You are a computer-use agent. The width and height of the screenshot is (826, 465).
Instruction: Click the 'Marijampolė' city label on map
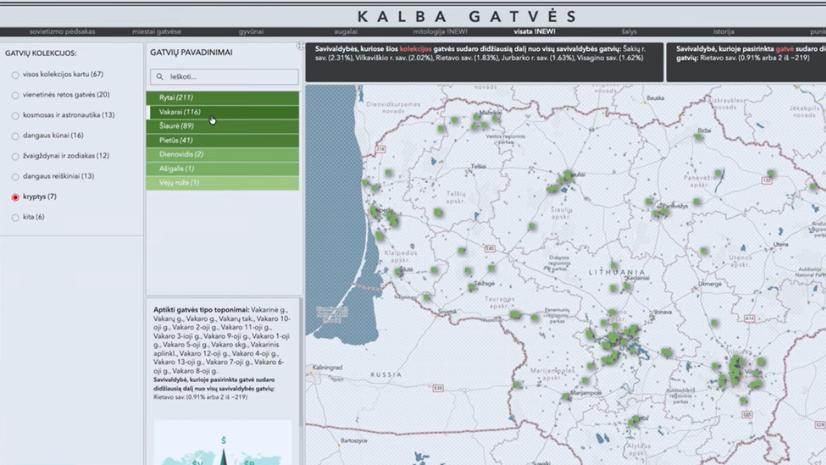coord(586,393)
